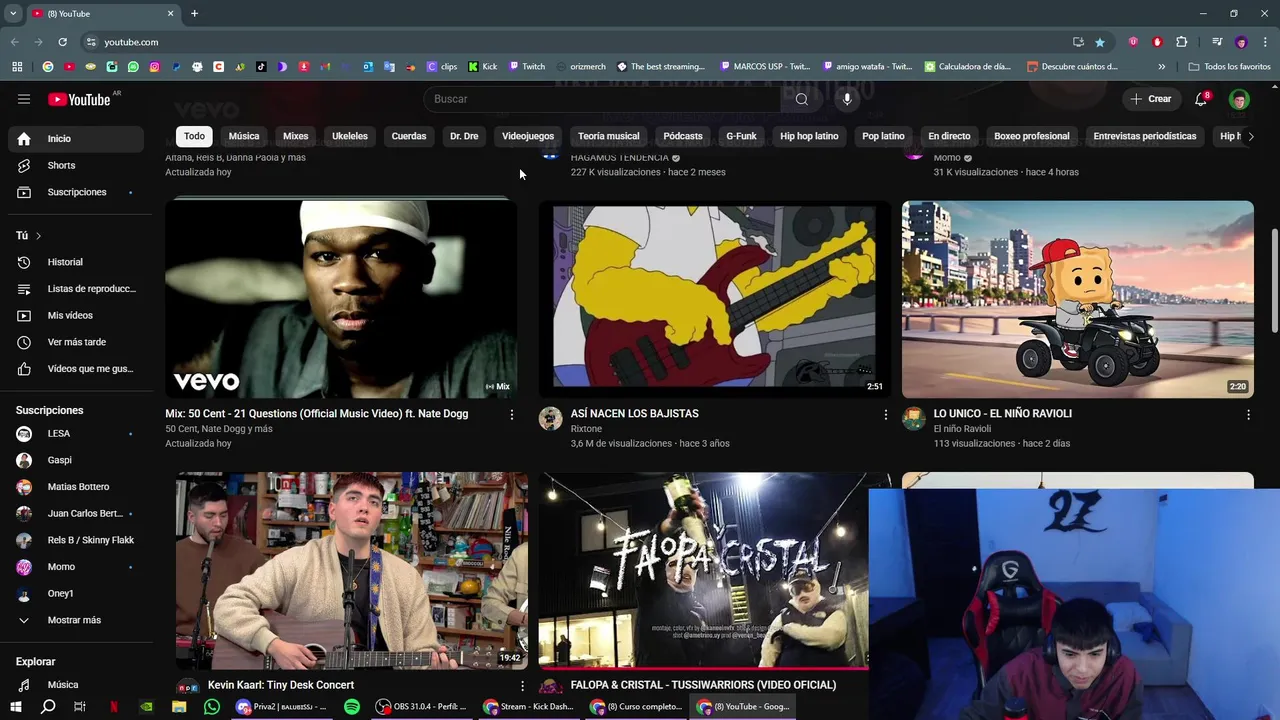Open Chrome tab search dropdown
Viewport: 1280px width, 720px height.
pyautogui.click(x=13, y=13)
